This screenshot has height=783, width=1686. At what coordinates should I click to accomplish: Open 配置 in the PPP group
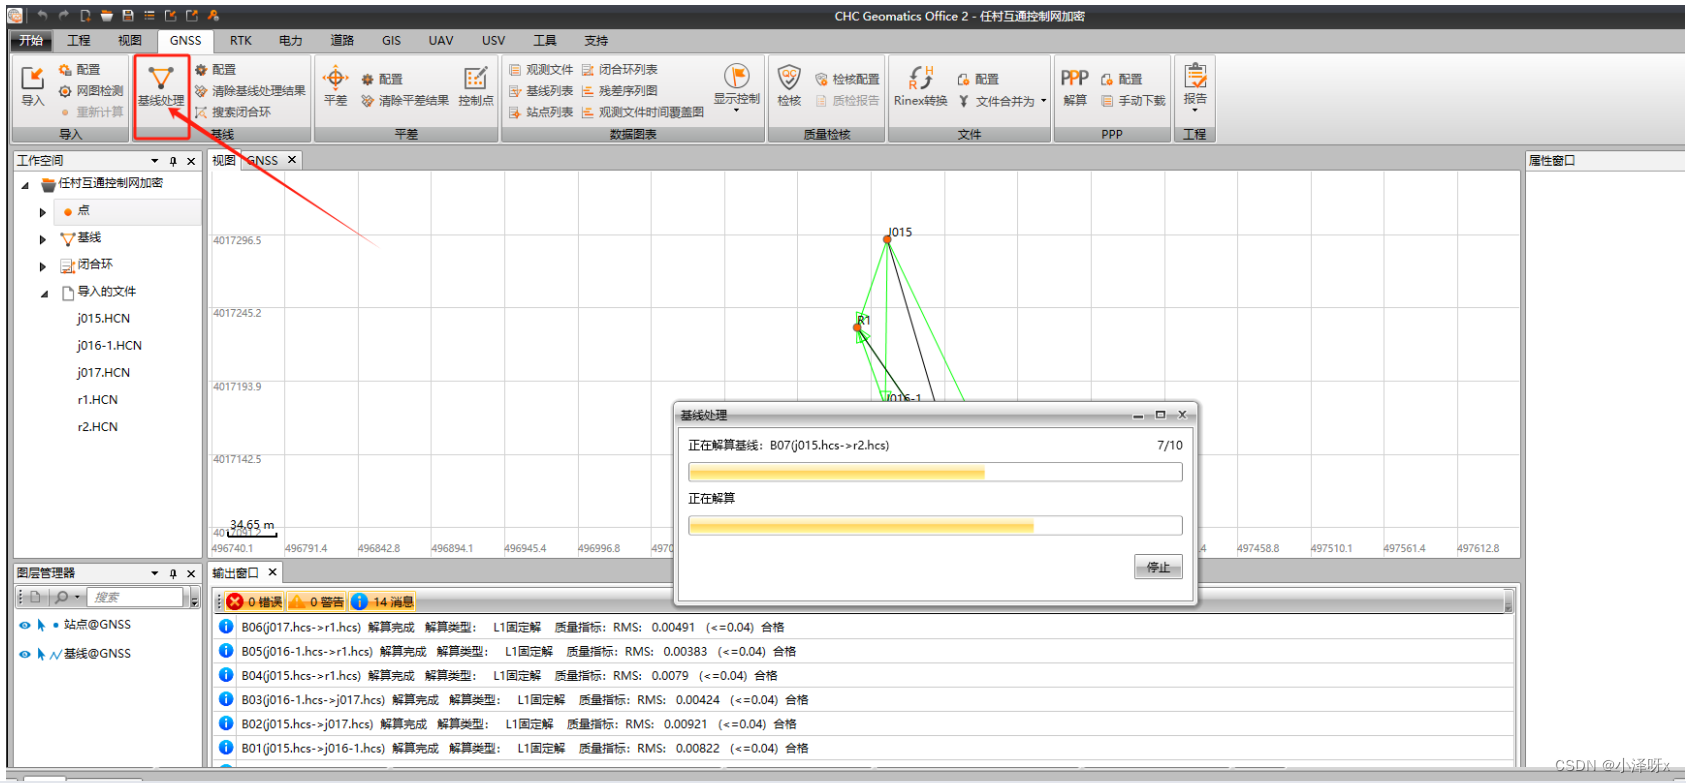point(1122,79)
